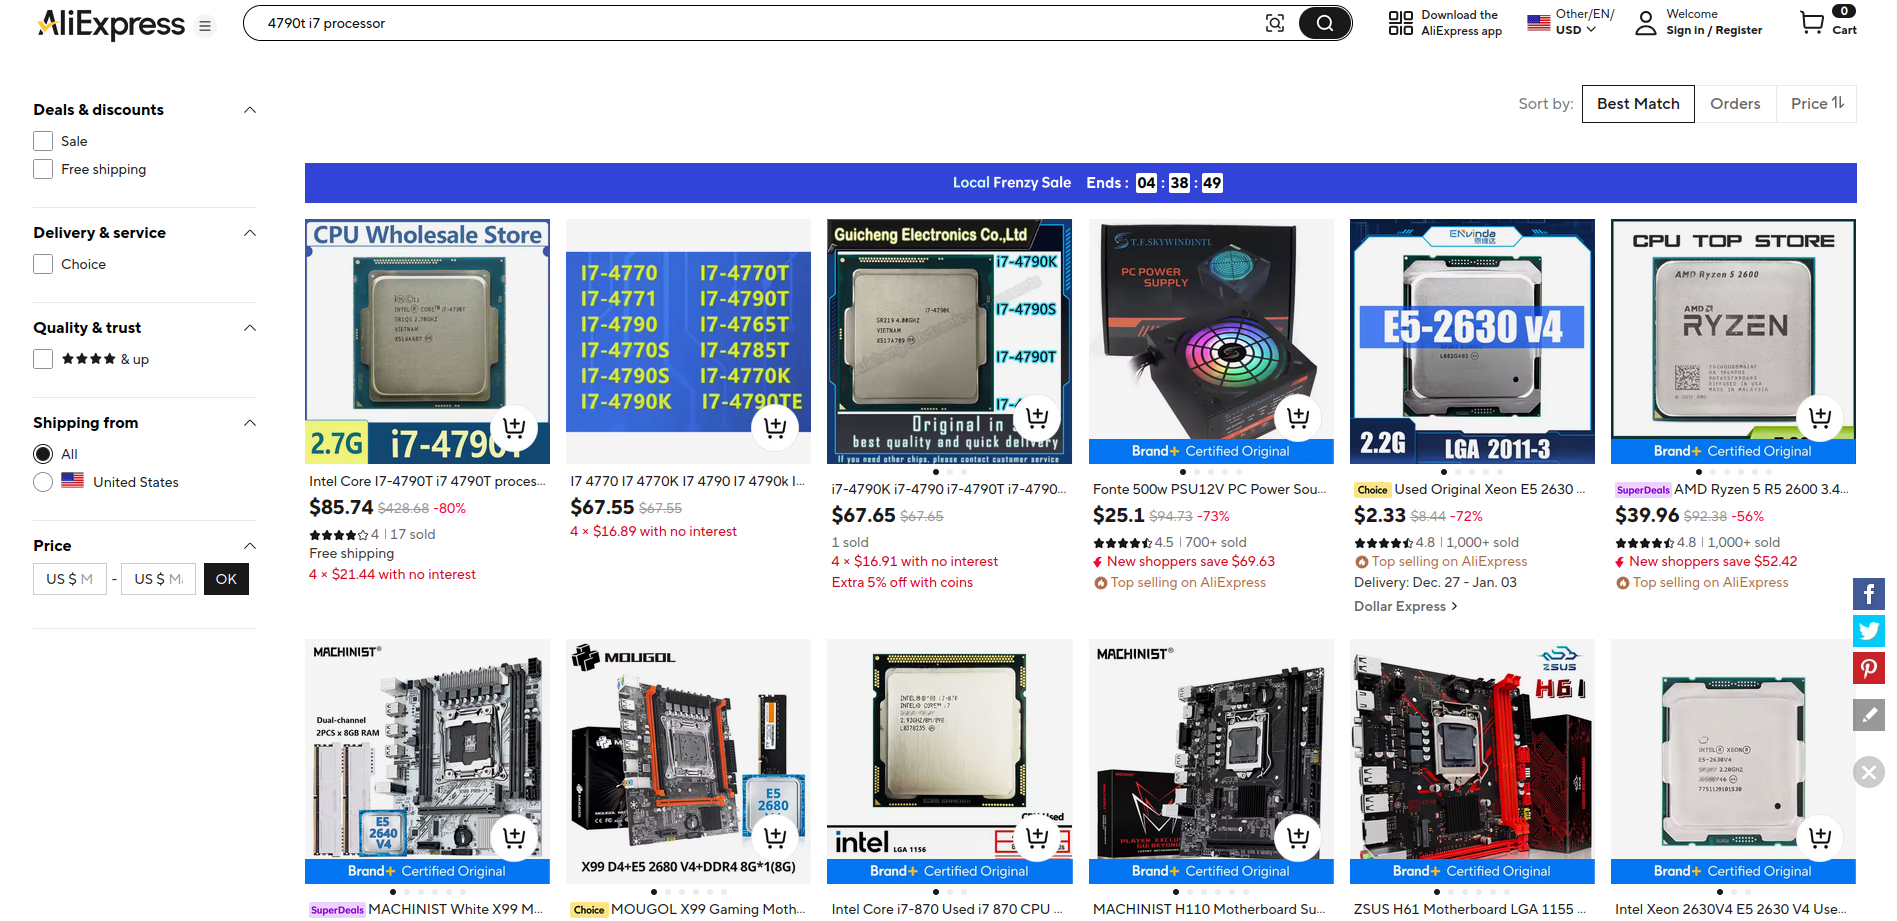Sort results by Best Match

click(1638, 104)
